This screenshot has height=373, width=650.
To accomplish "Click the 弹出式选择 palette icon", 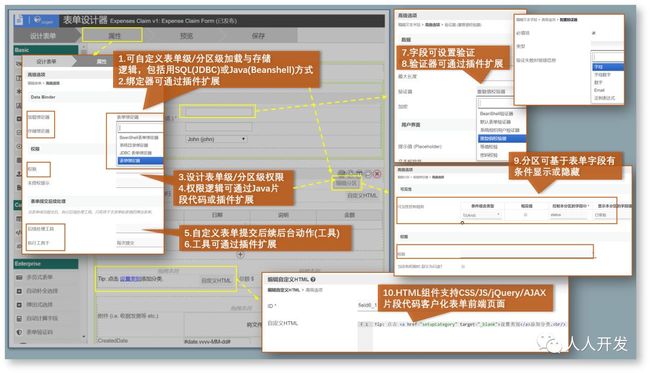I will (19, 305).
